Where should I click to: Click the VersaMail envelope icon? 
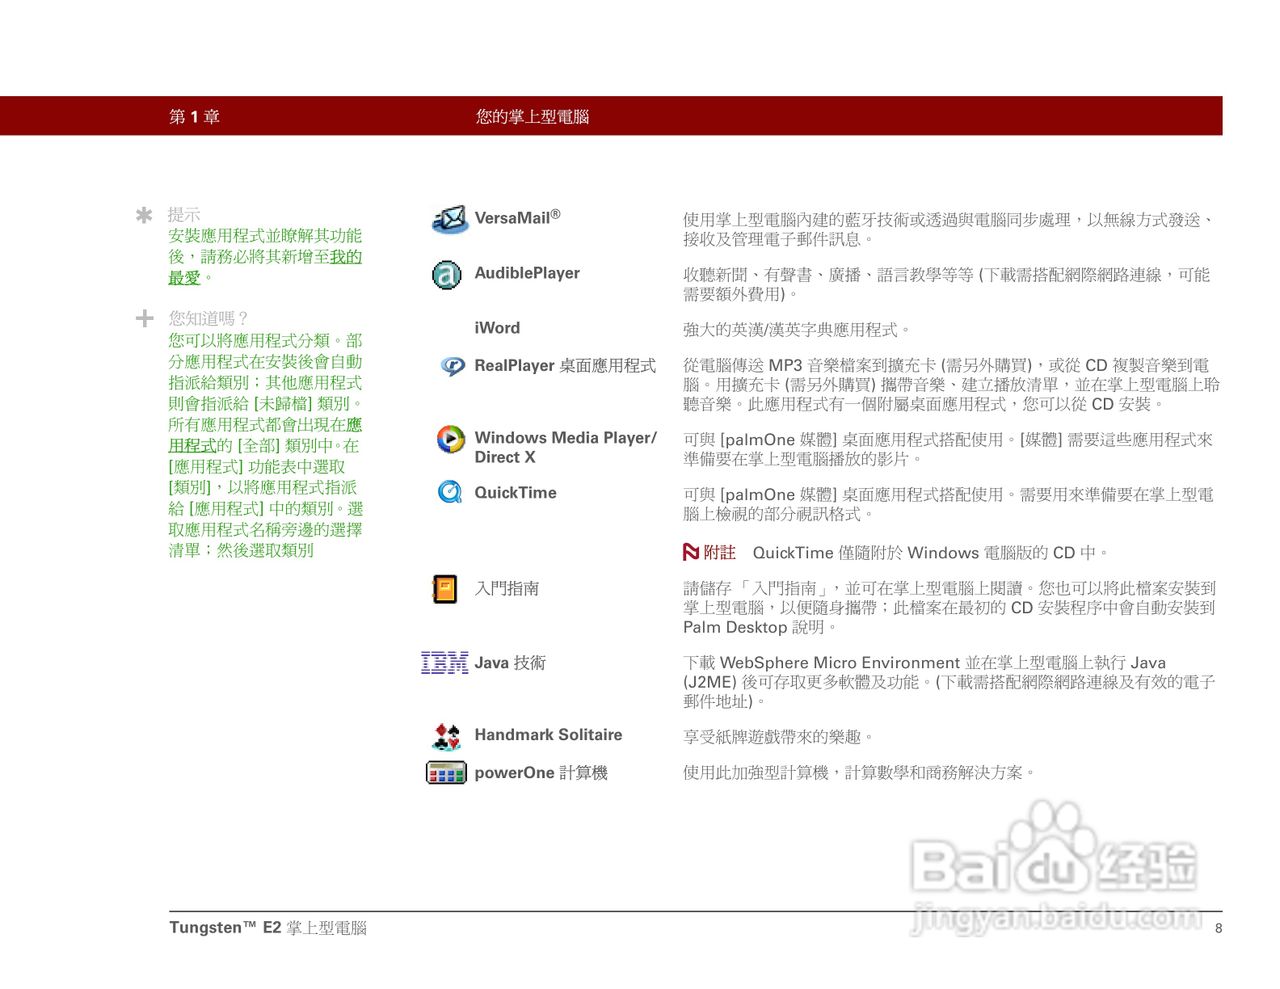click(450, 219)
